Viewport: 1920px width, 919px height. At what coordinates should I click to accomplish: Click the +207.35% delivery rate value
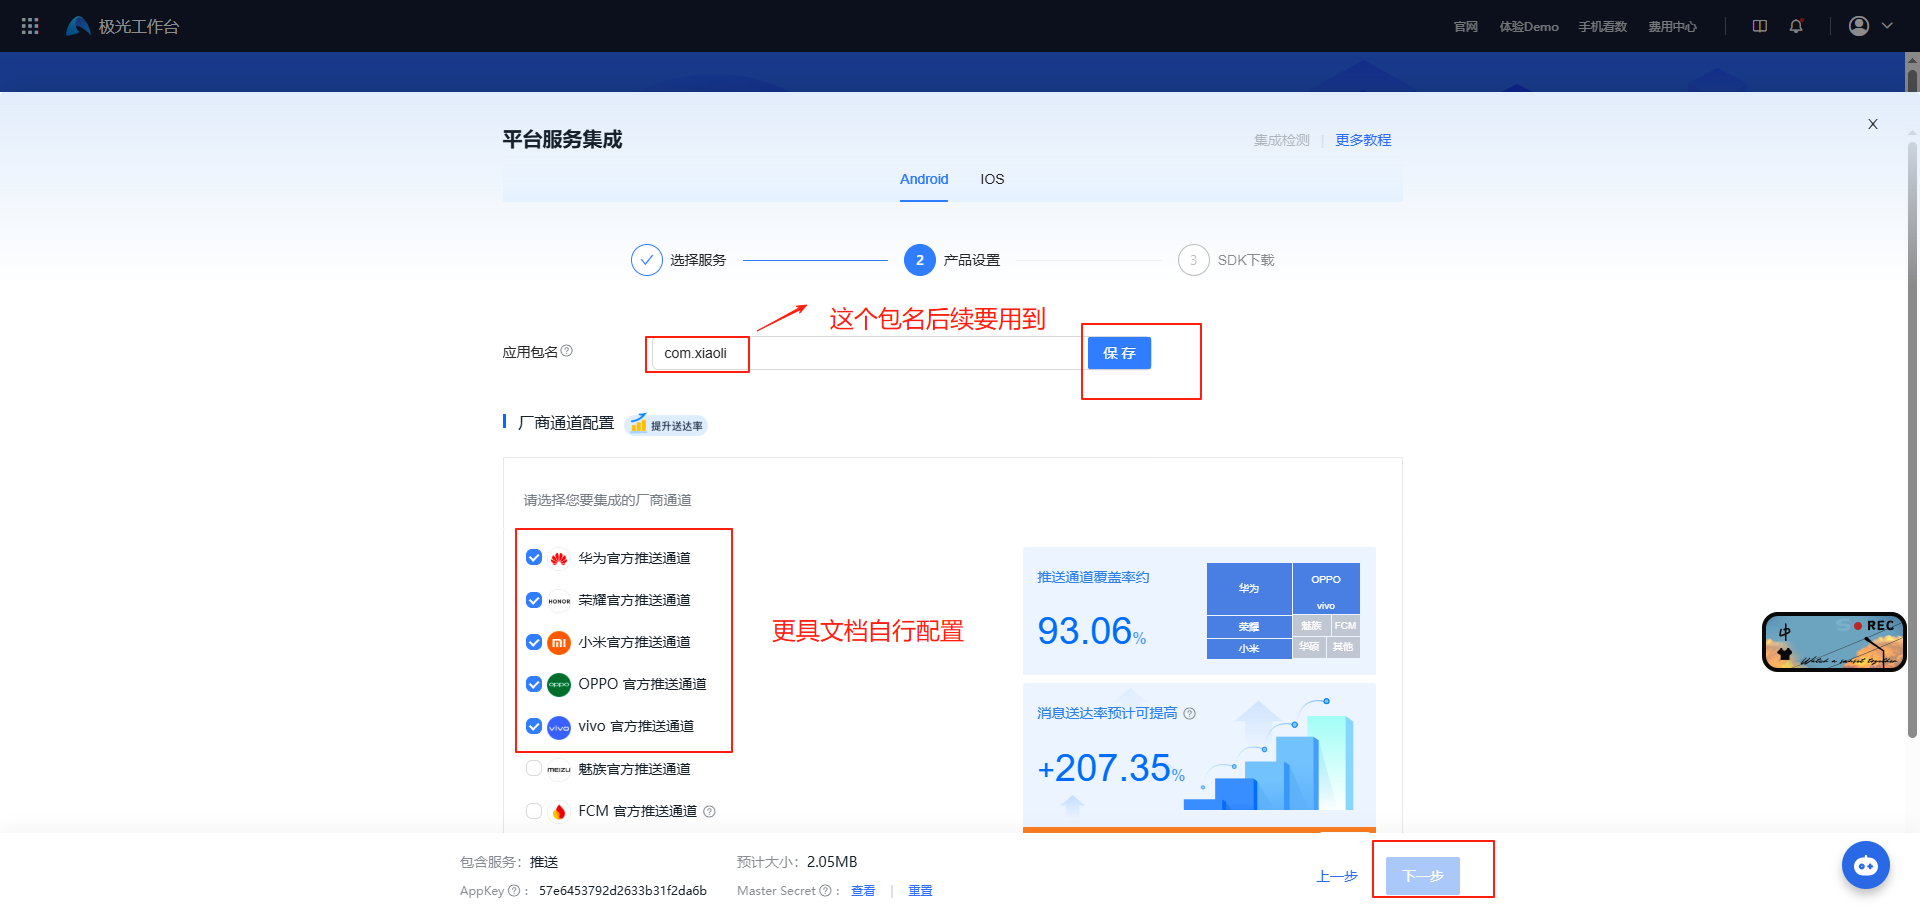[1111, 768]
